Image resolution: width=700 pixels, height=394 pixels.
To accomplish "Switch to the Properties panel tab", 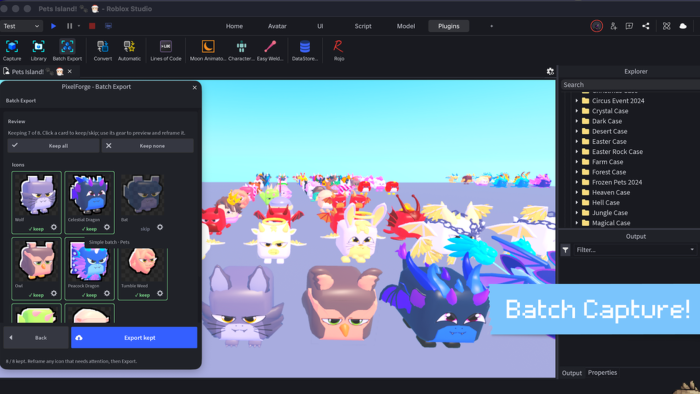I will click(x=602, y=373).
